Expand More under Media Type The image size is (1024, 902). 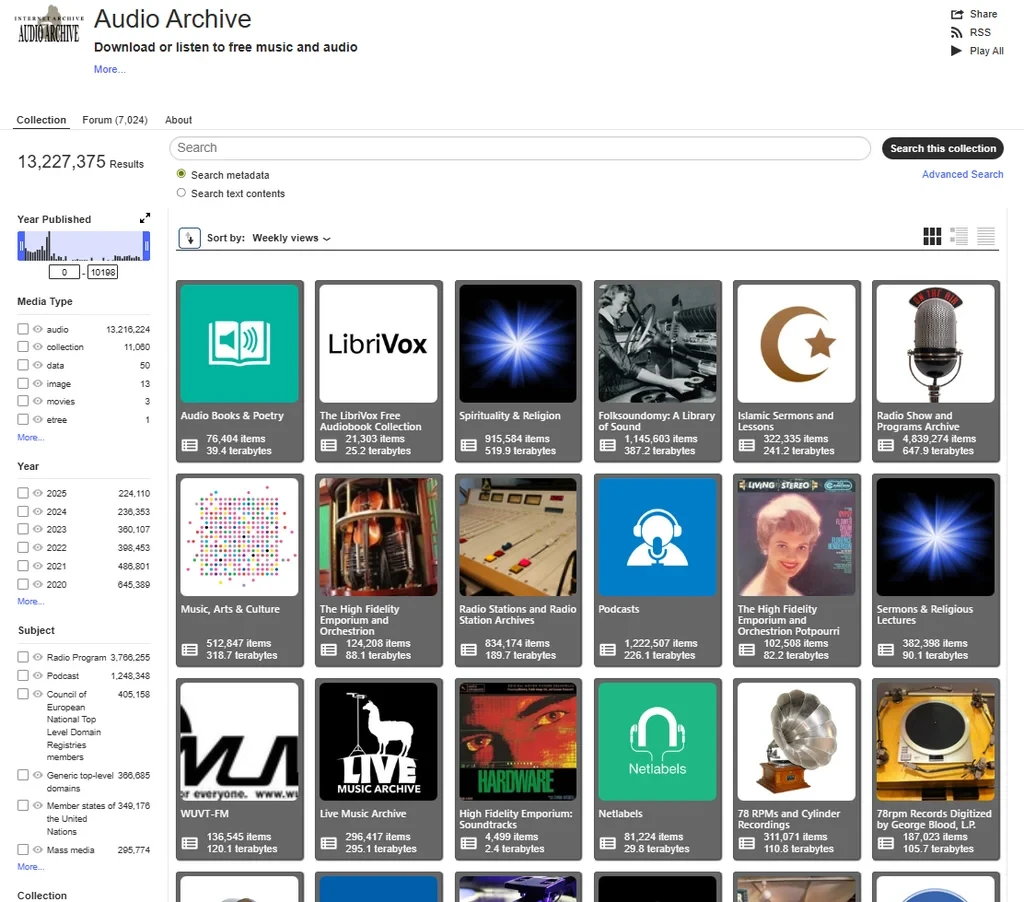pos(30,437)
